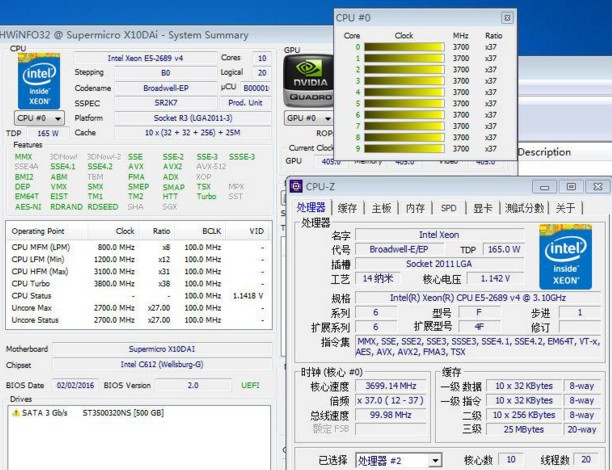Viewport: 612px width, 470px height.
Task: Select the CPU HFM (Max) row
Action: (x=139, y=271)
